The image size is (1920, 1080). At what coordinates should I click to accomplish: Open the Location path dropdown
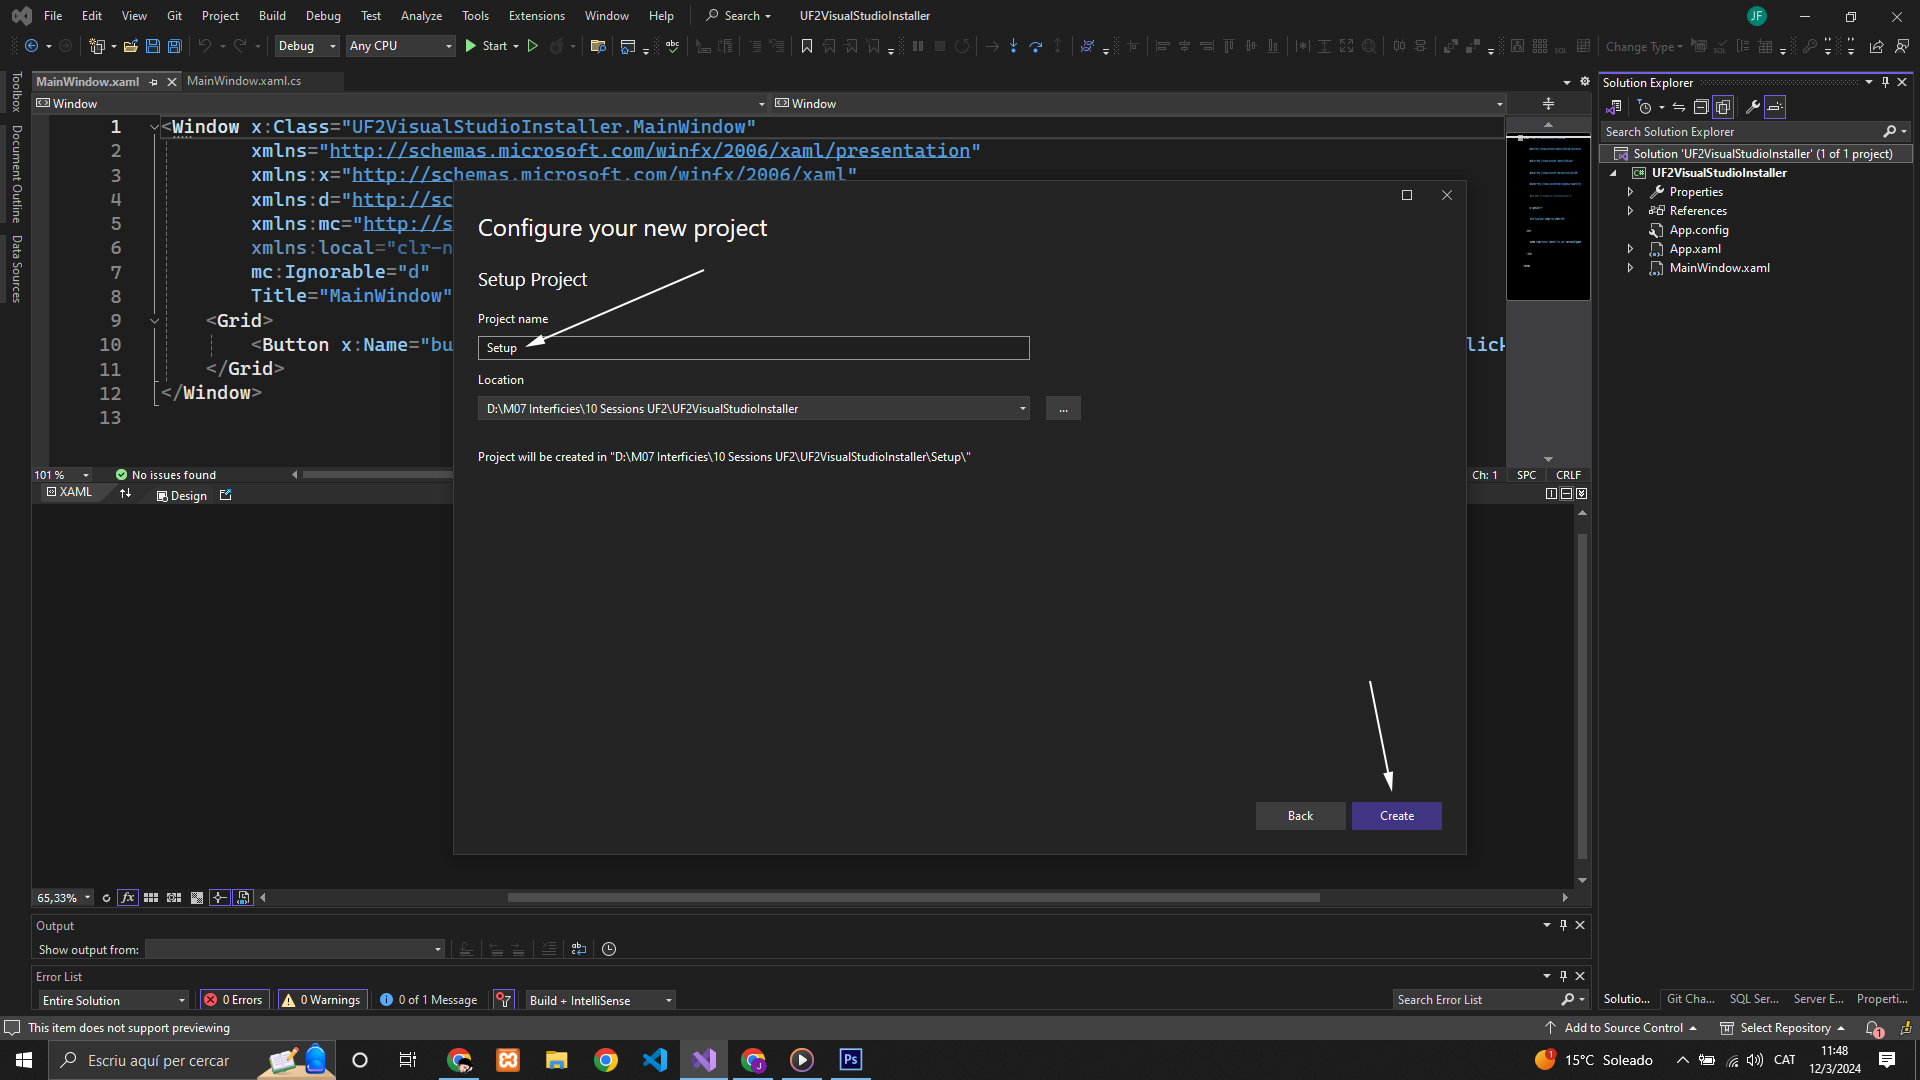1022,409
